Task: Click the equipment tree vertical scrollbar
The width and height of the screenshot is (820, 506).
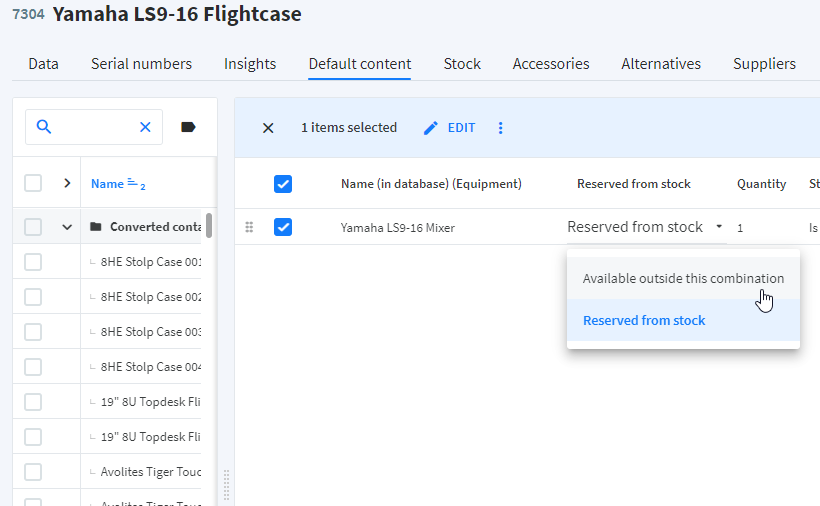Action: tap(209, 225)
